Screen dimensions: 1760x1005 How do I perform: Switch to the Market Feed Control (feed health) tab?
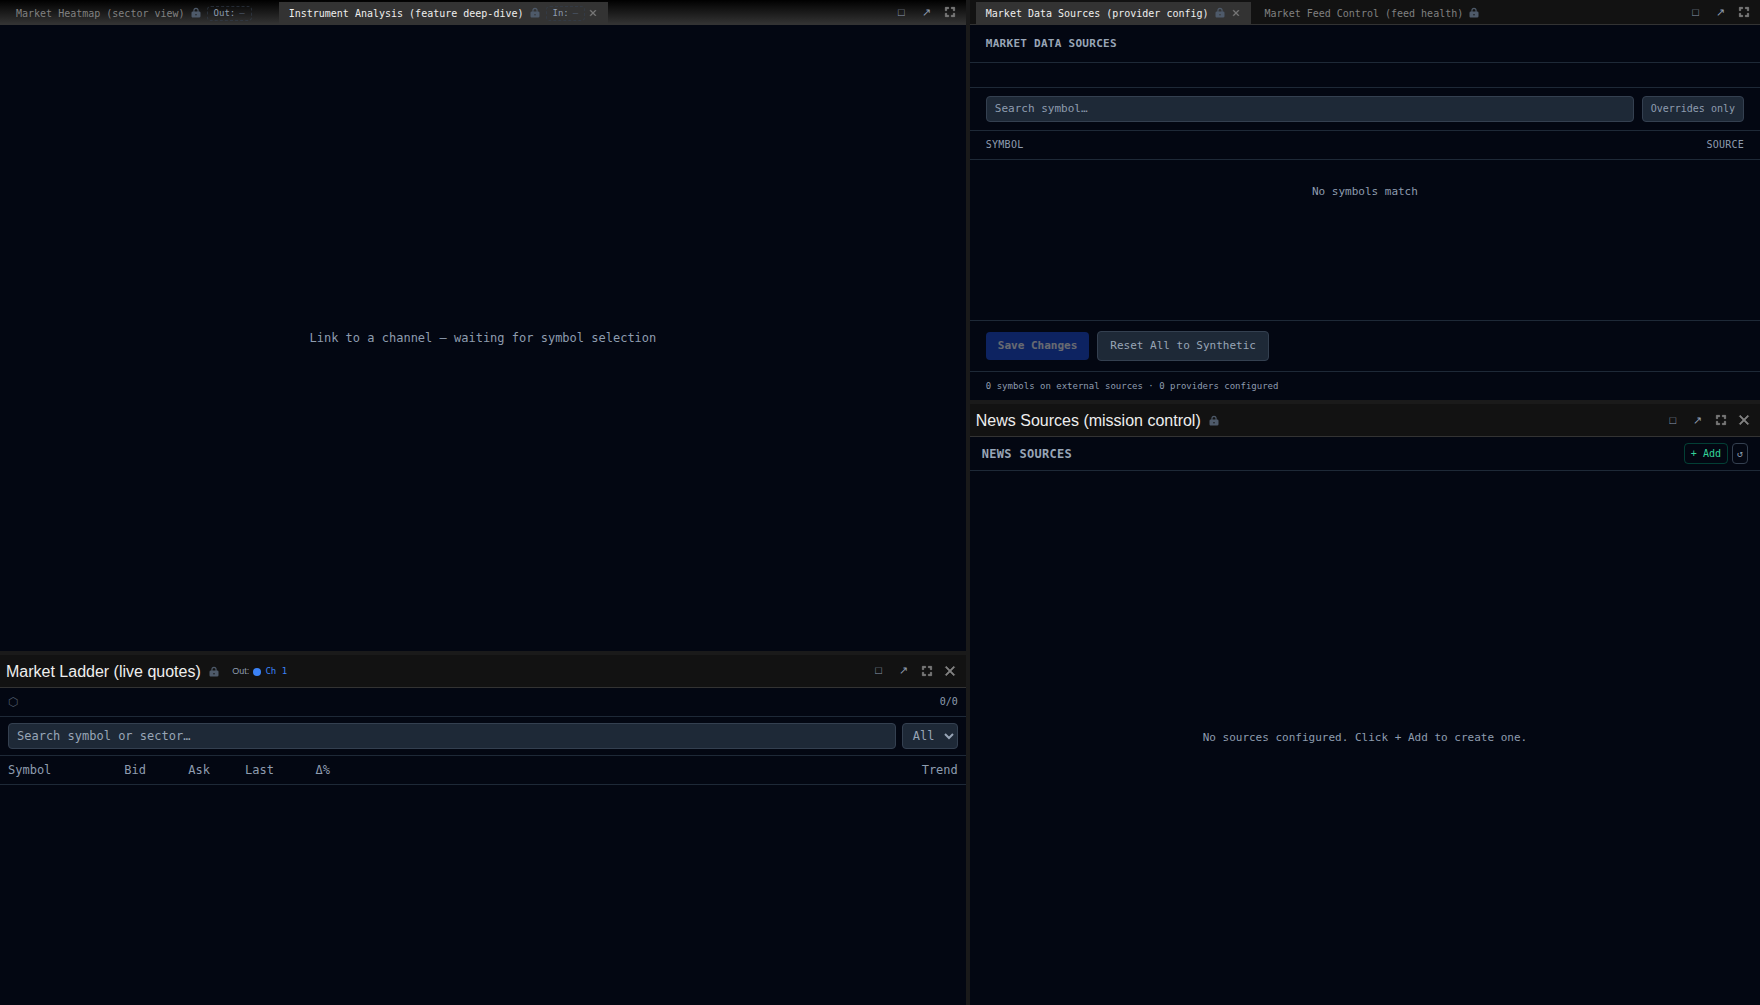click(1363, 13)
